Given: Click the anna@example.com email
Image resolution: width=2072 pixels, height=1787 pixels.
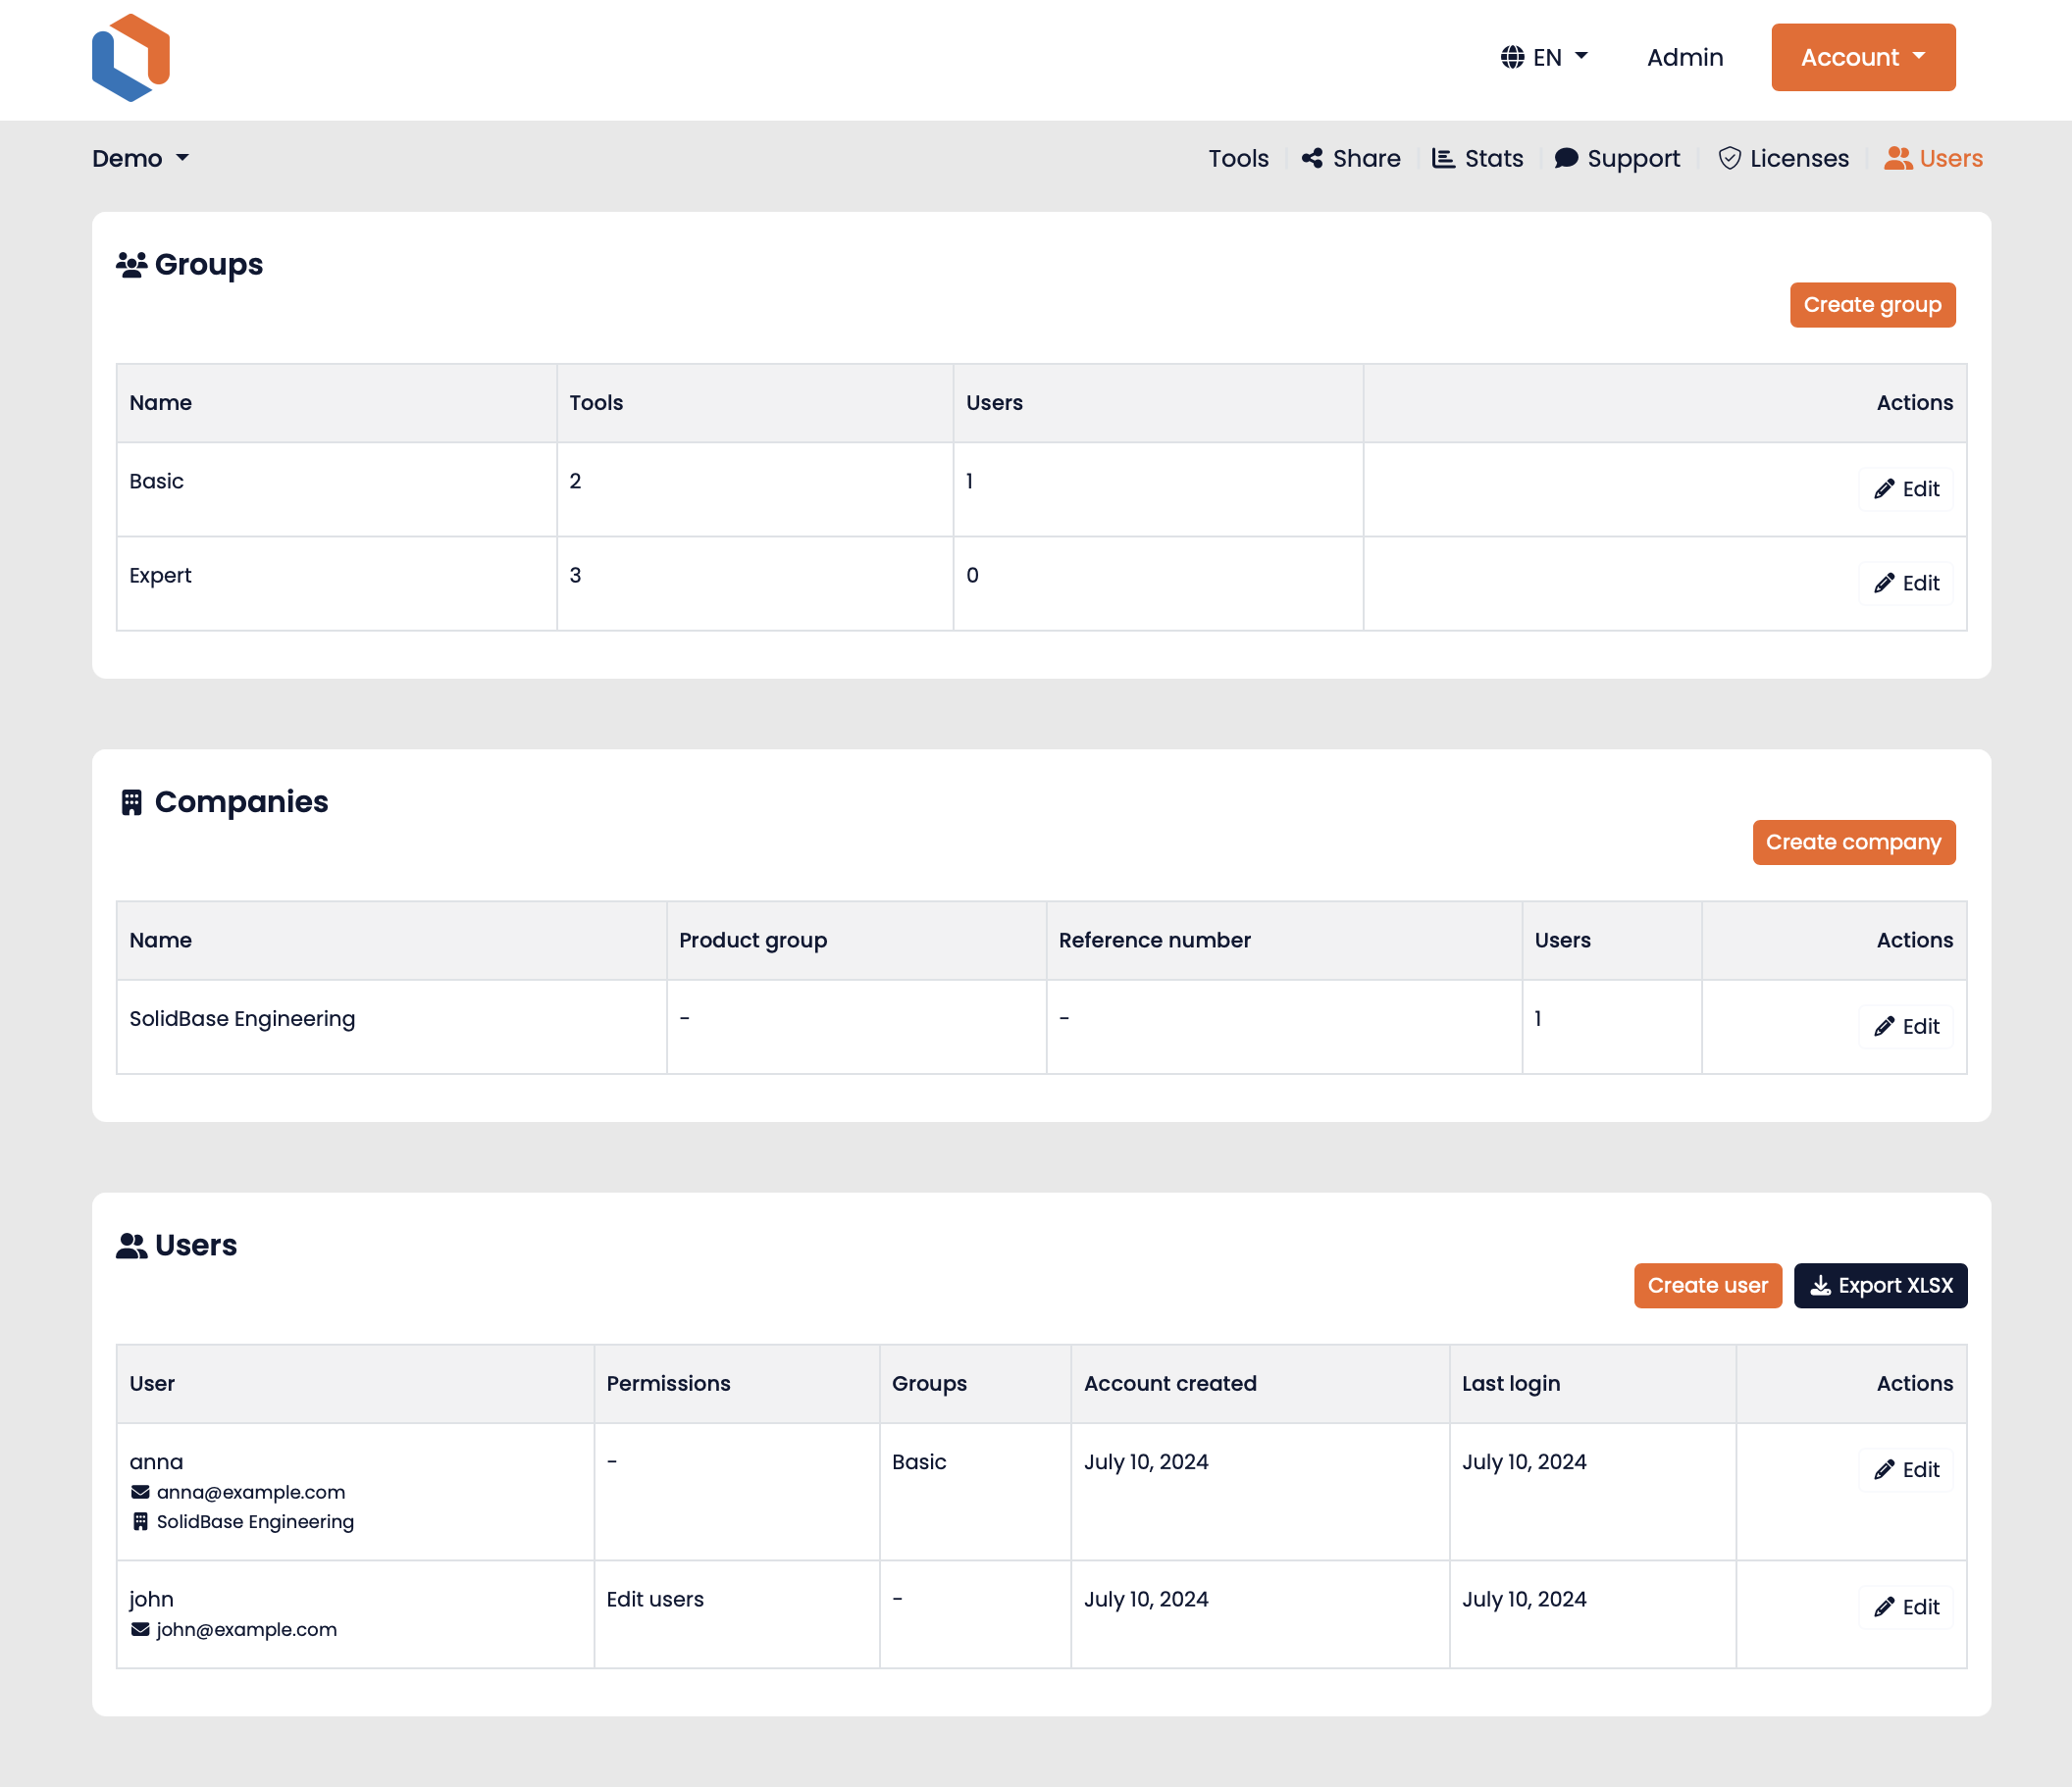Looking at the screenshot, I should click(250, 1492).
